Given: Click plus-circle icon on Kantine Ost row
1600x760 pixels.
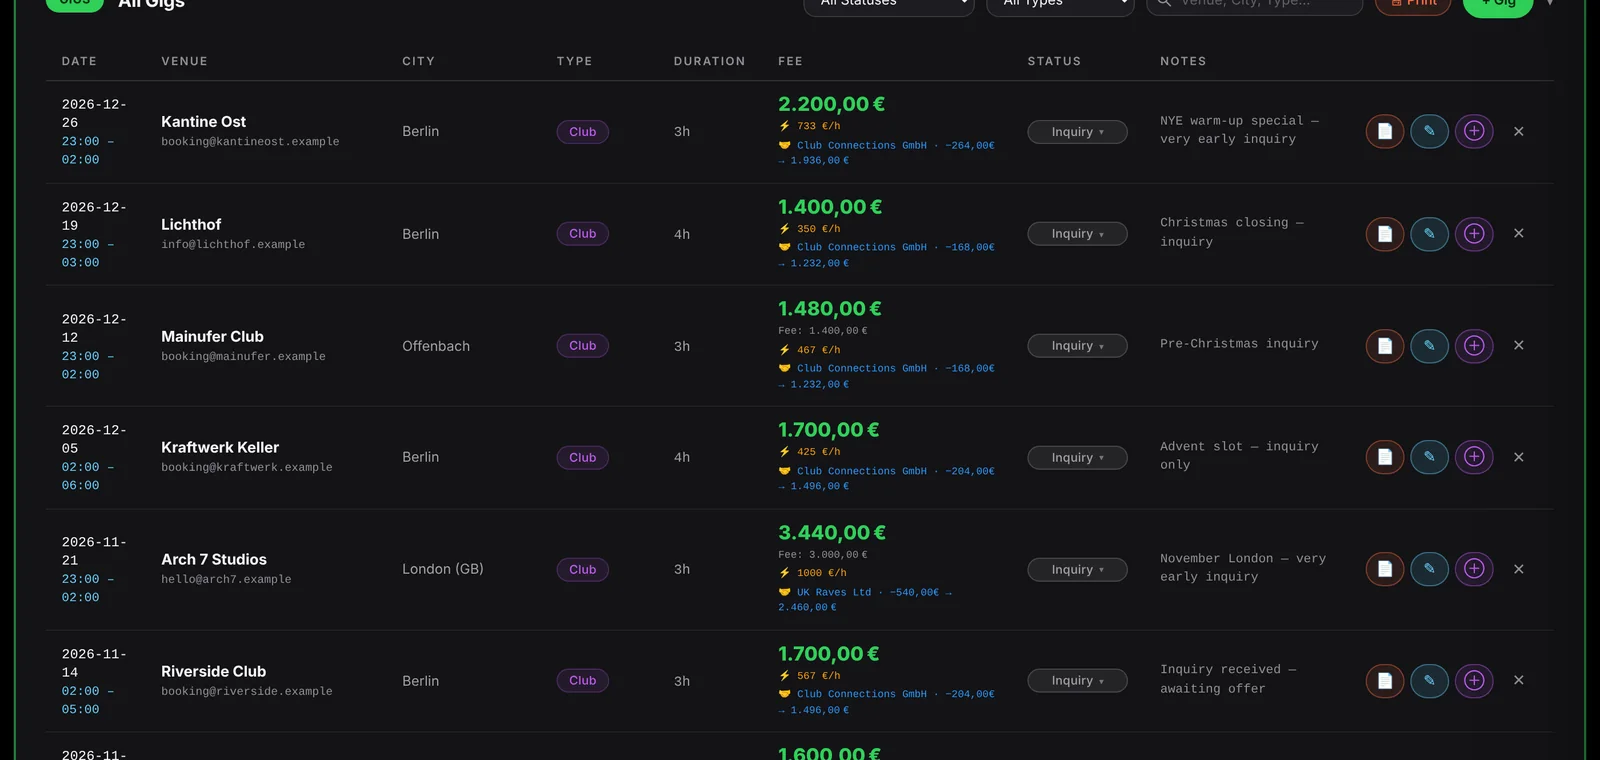Looking at the screenshot, I should (1474, 131).
